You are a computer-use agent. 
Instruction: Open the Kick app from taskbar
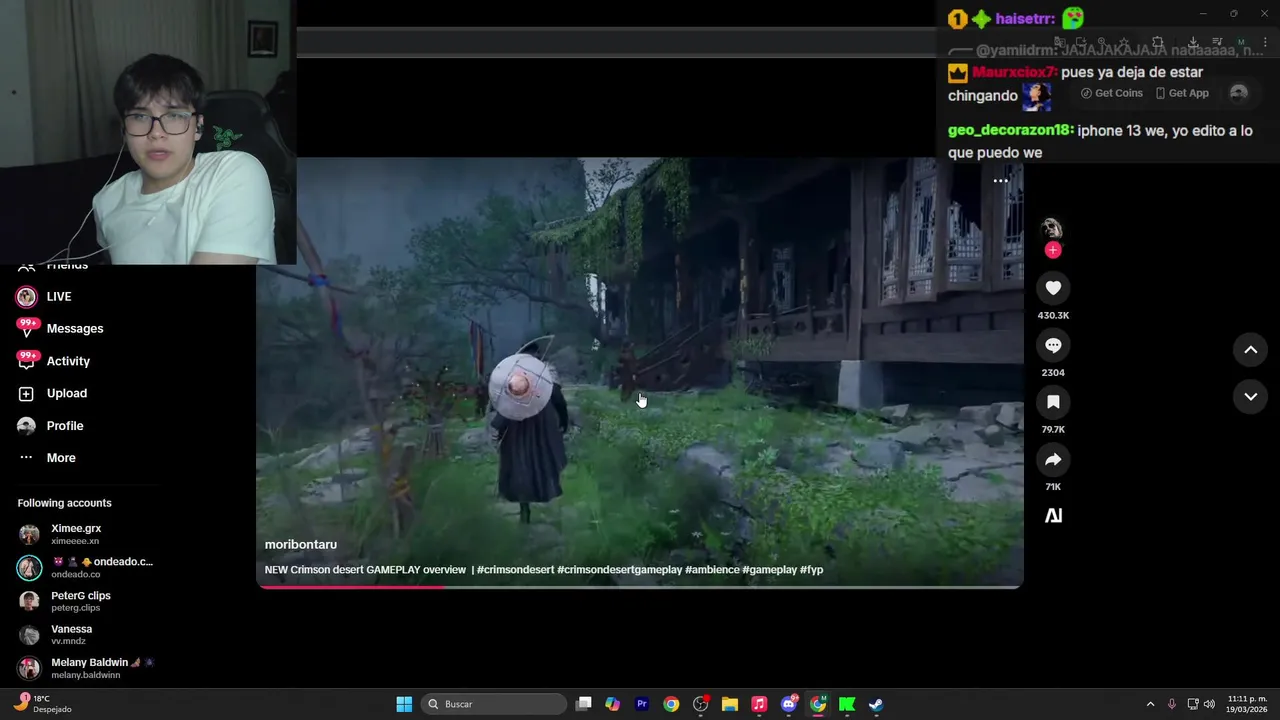pyautogui.click(x=847, y=704)
